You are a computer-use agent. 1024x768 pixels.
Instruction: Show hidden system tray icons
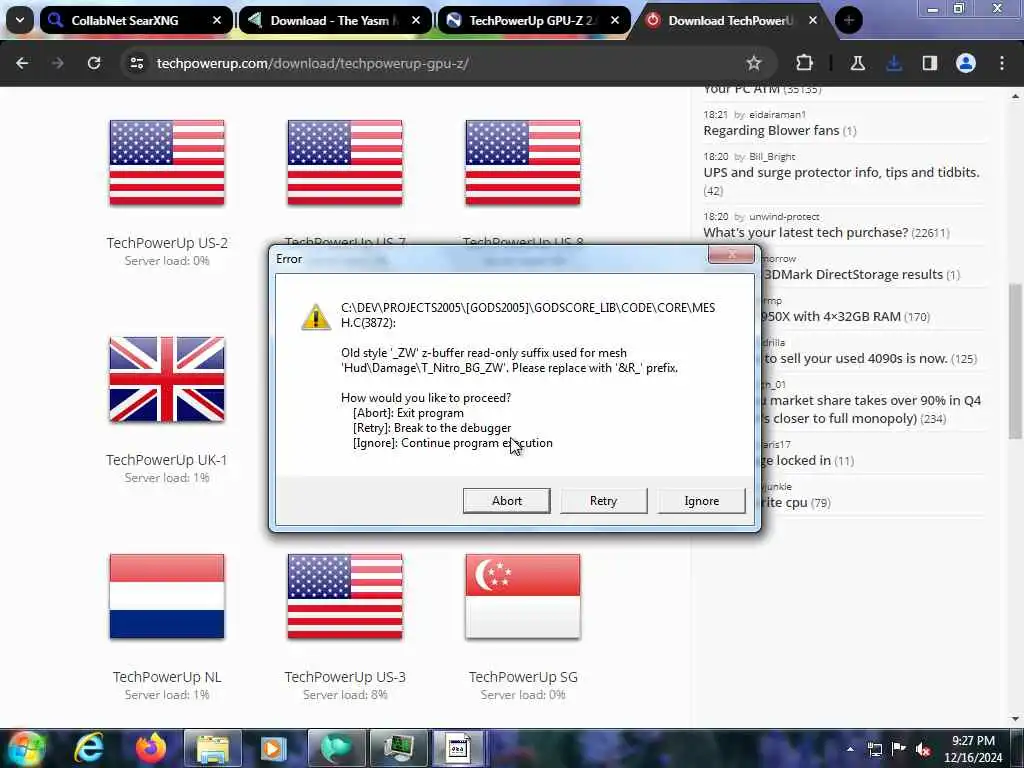[850, 749]
